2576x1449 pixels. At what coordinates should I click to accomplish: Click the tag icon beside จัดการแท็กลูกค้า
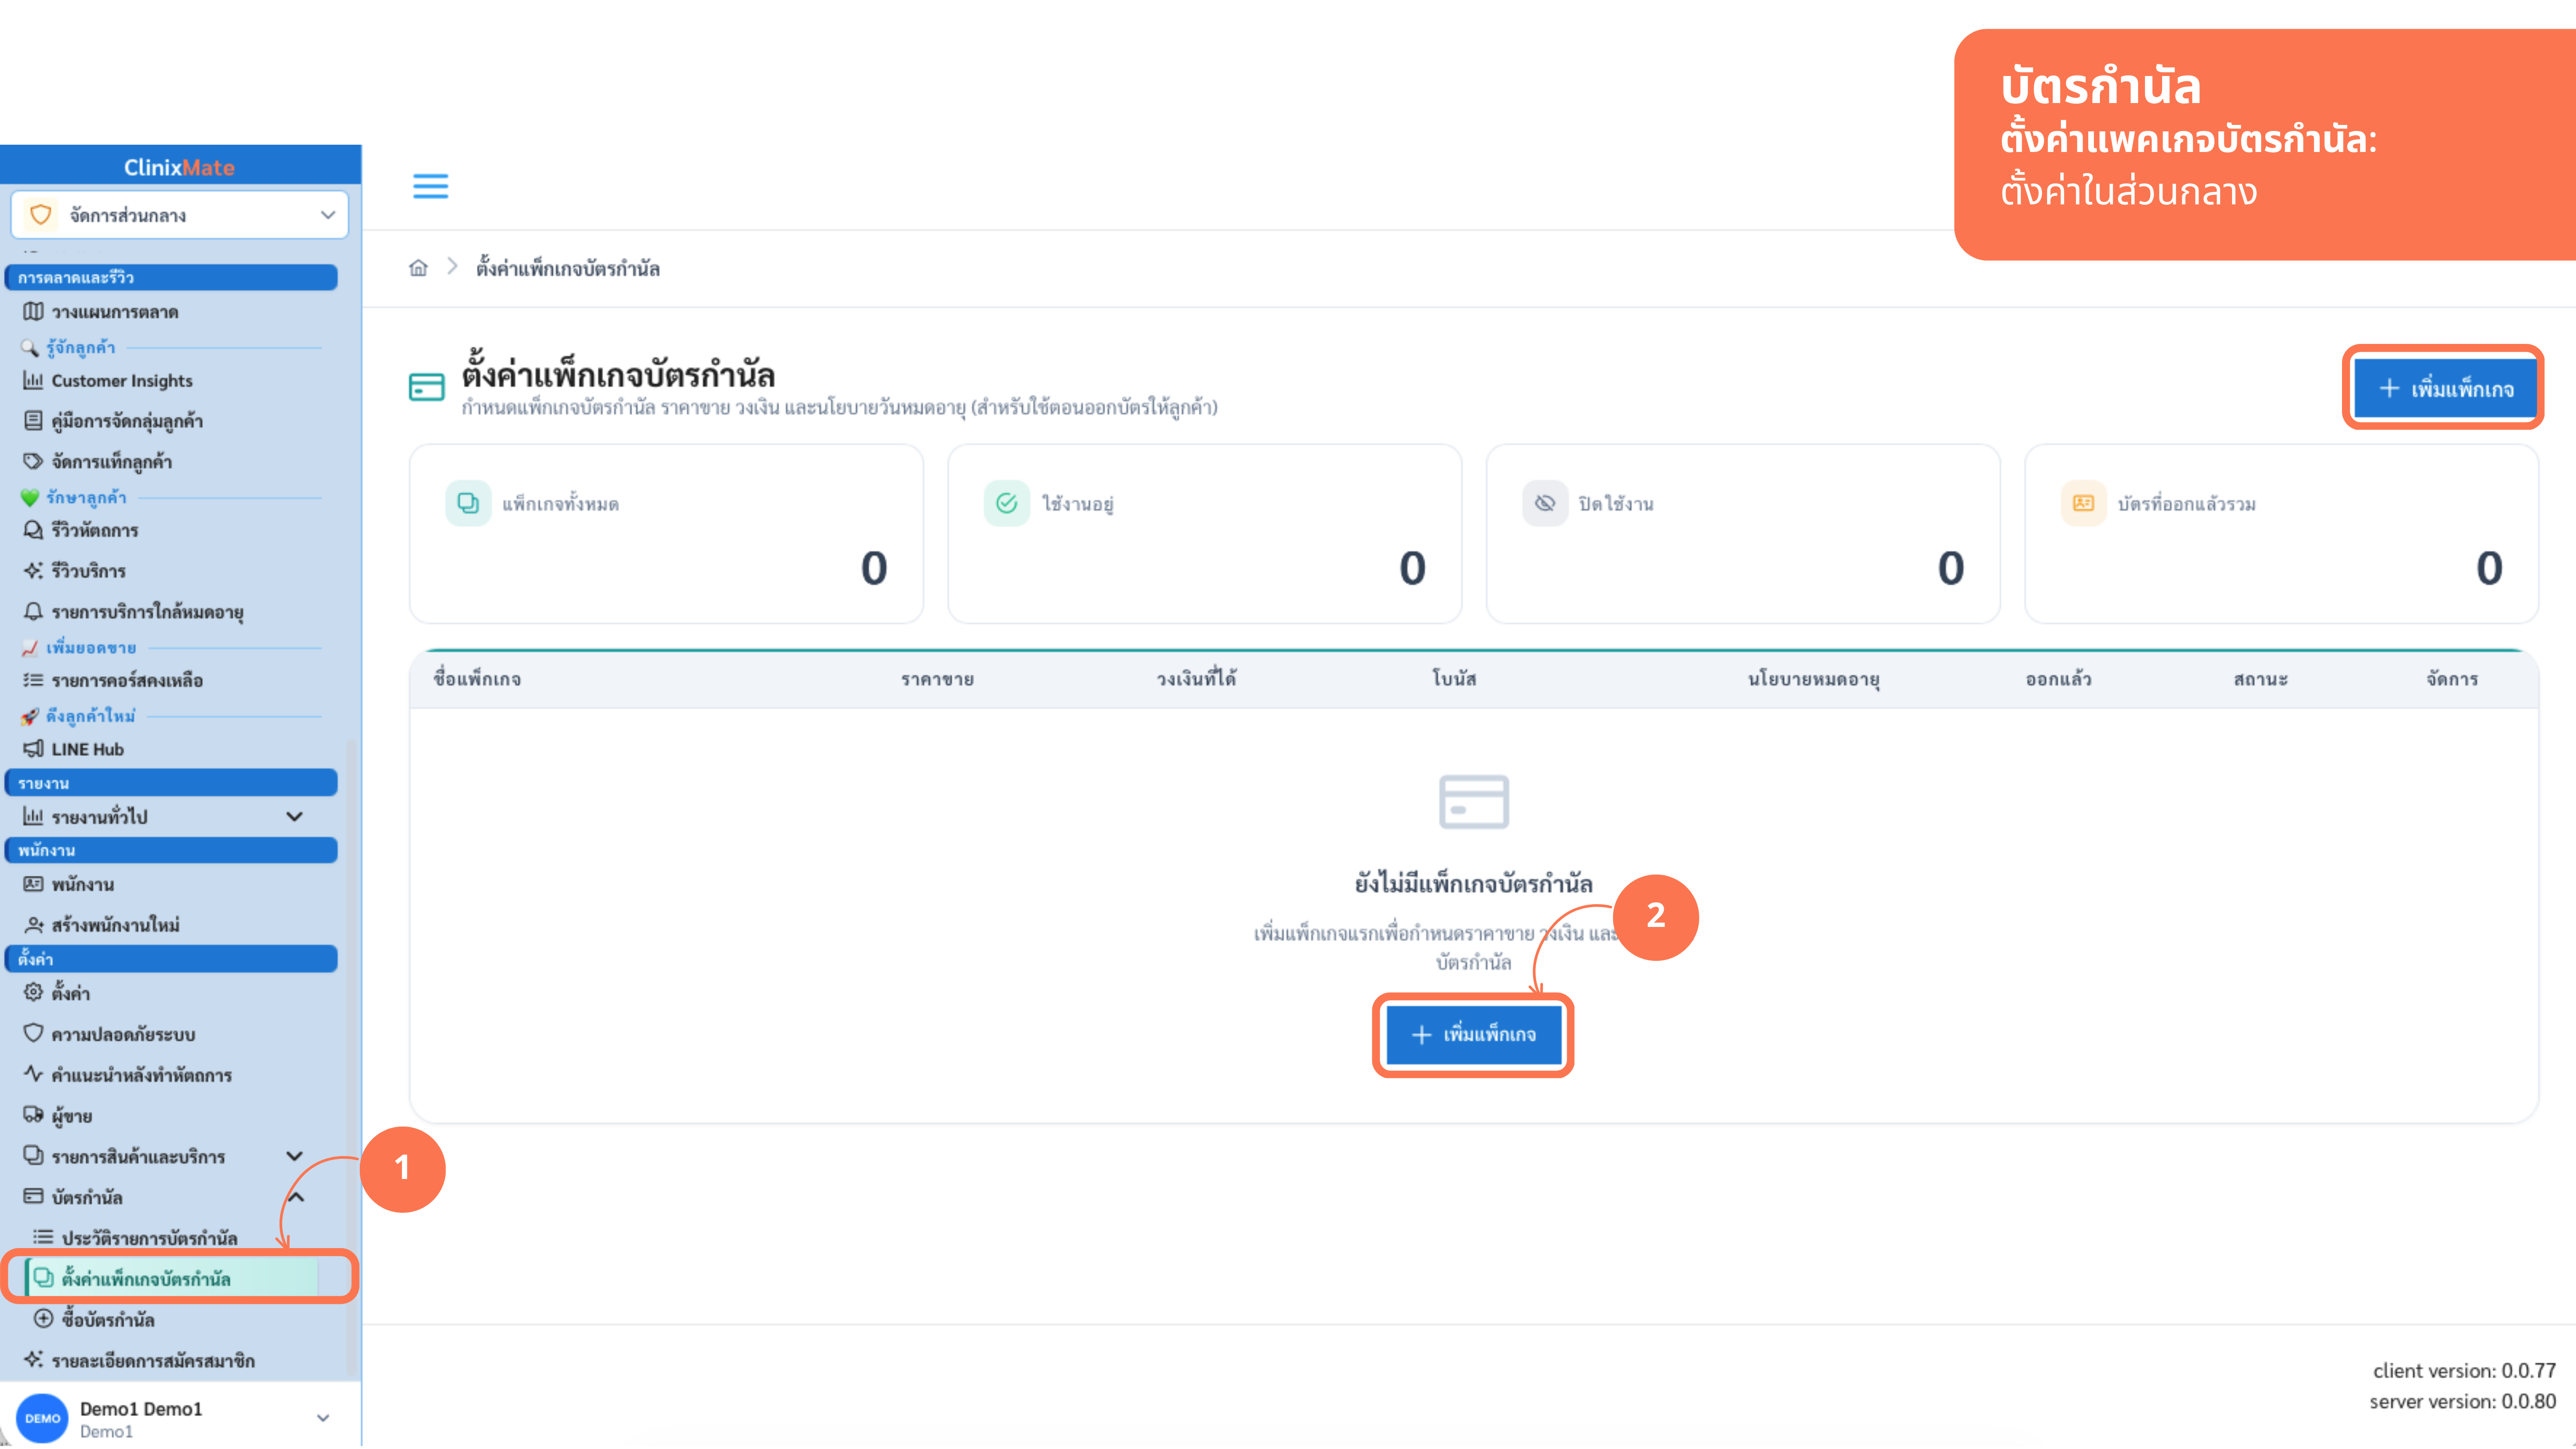click(33, 461)
